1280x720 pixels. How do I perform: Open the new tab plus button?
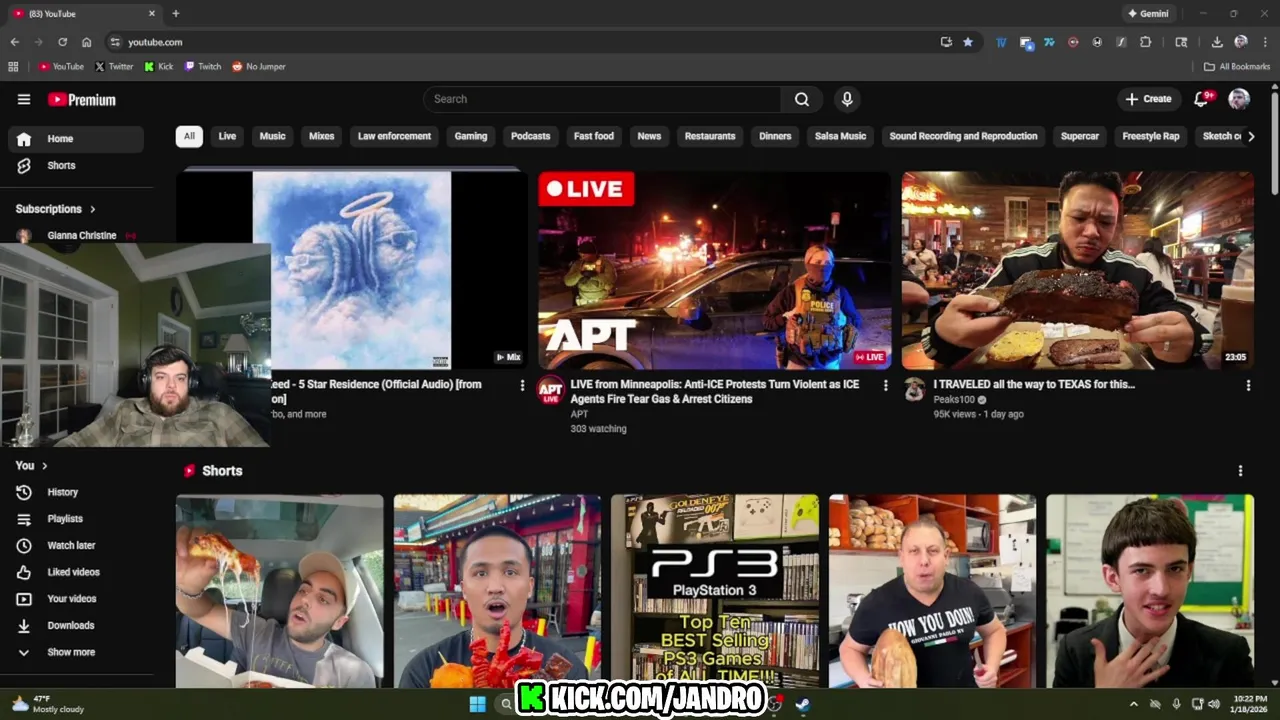click(176, 13)
